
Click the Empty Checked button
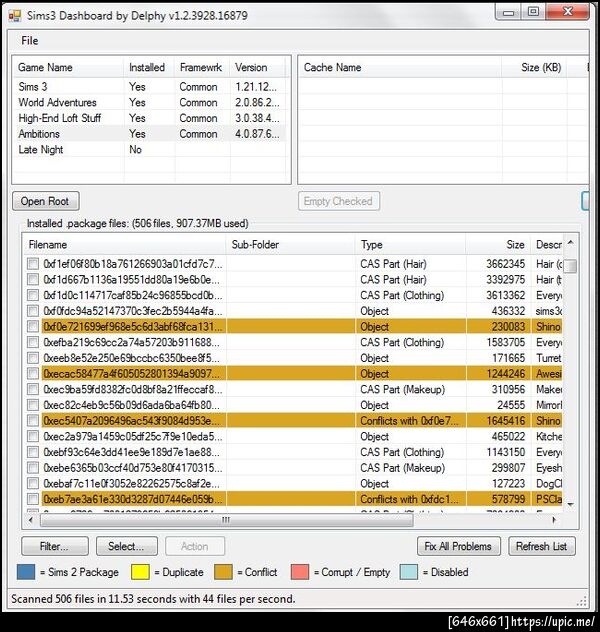pos(338,201)
